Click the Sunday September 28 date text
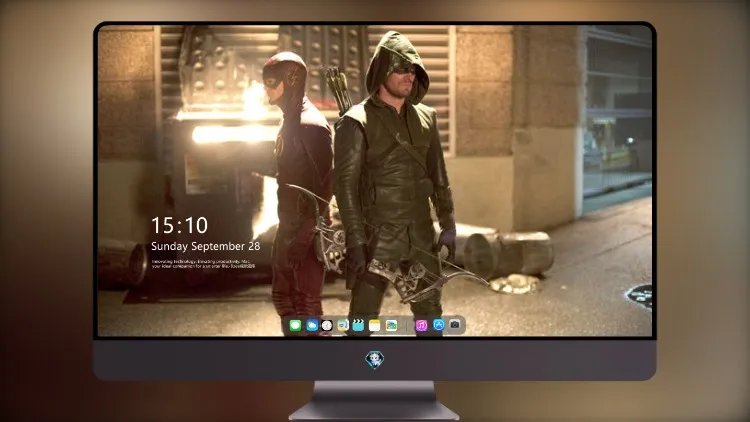750x422 pixels. click(x=206, y=246)
